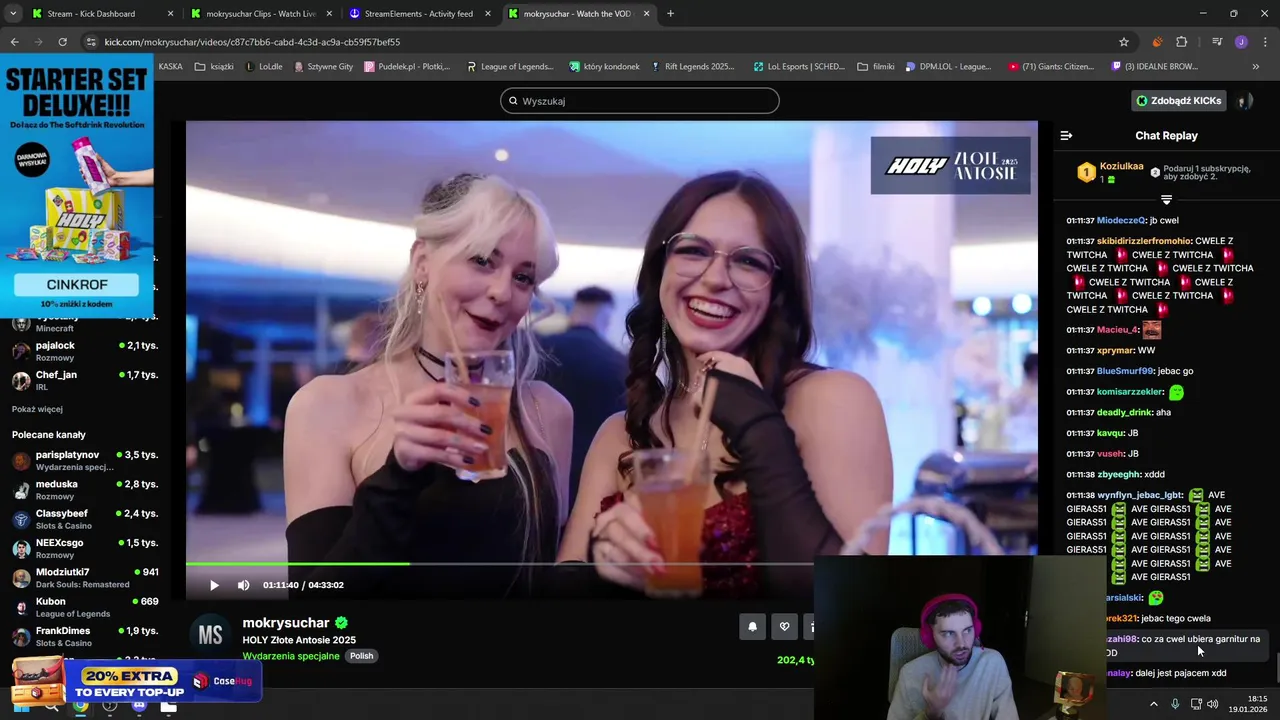This screenshot has width=1280, height=720.
Task: View site information icon in address bar
Action: pyautogui.click(x=91, y=42)
